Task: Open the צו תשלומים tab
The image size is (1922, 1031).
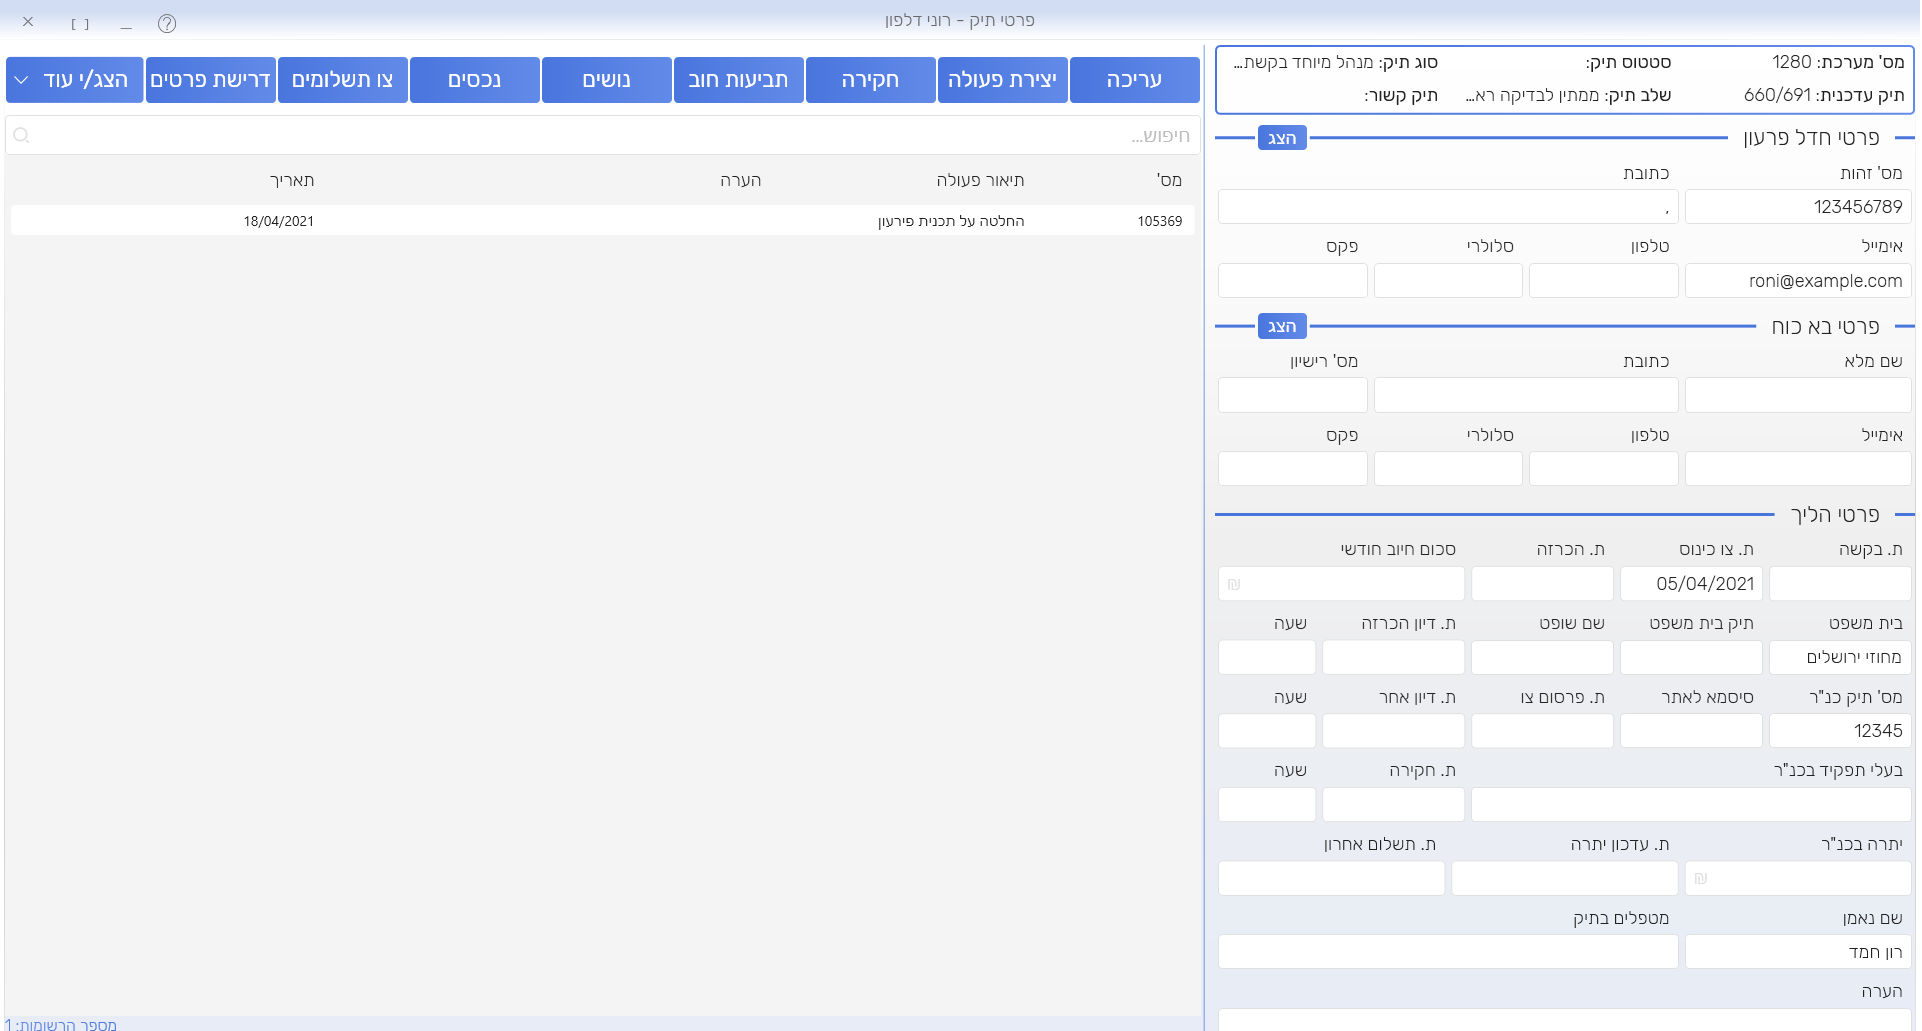Action: (343, 80)
